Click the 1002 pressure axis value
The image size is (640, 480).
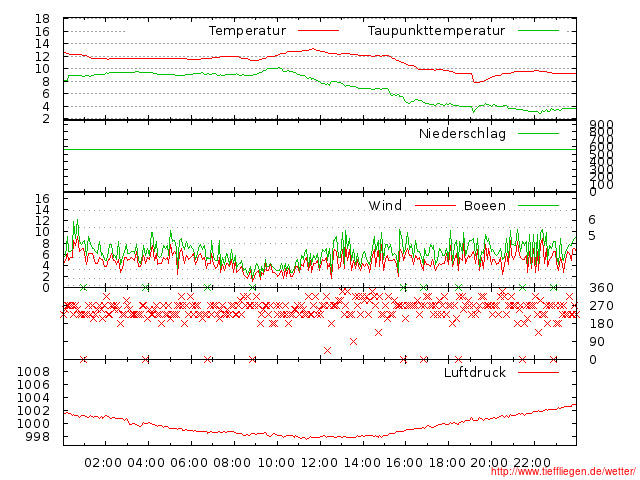(33, 411)
